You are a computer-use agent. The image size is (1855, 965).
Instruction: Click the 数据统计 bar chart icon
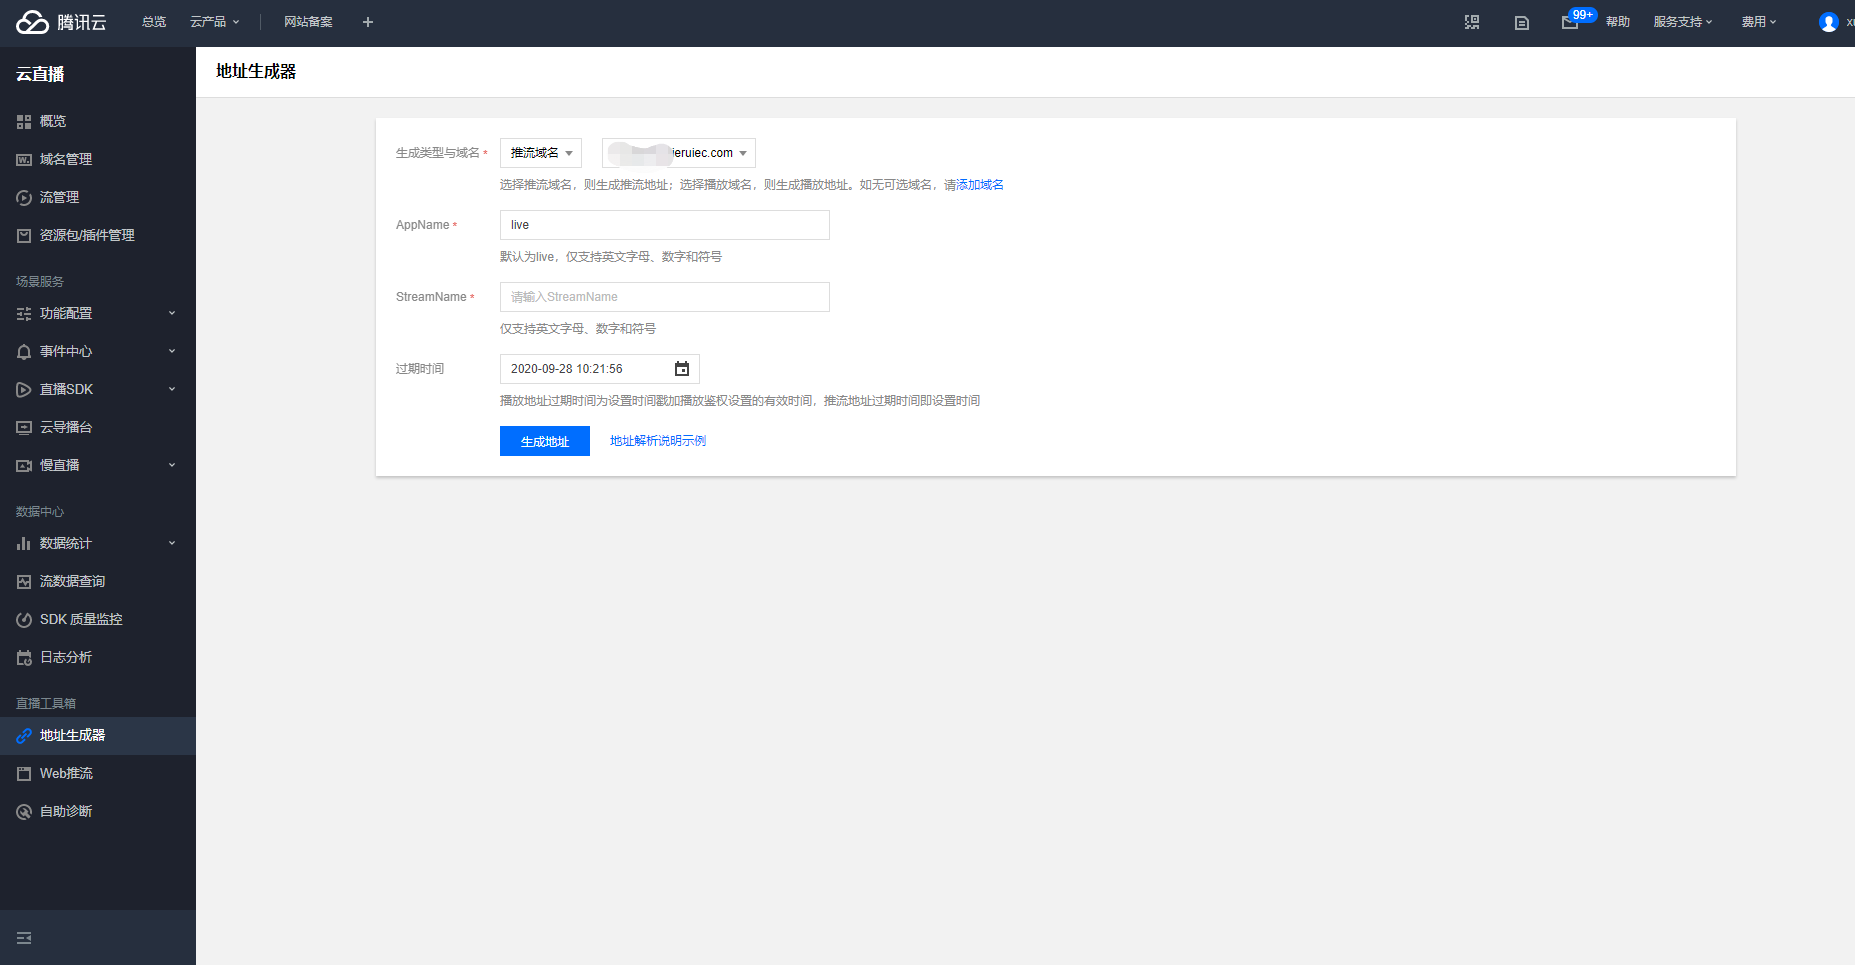click(24, 544)
